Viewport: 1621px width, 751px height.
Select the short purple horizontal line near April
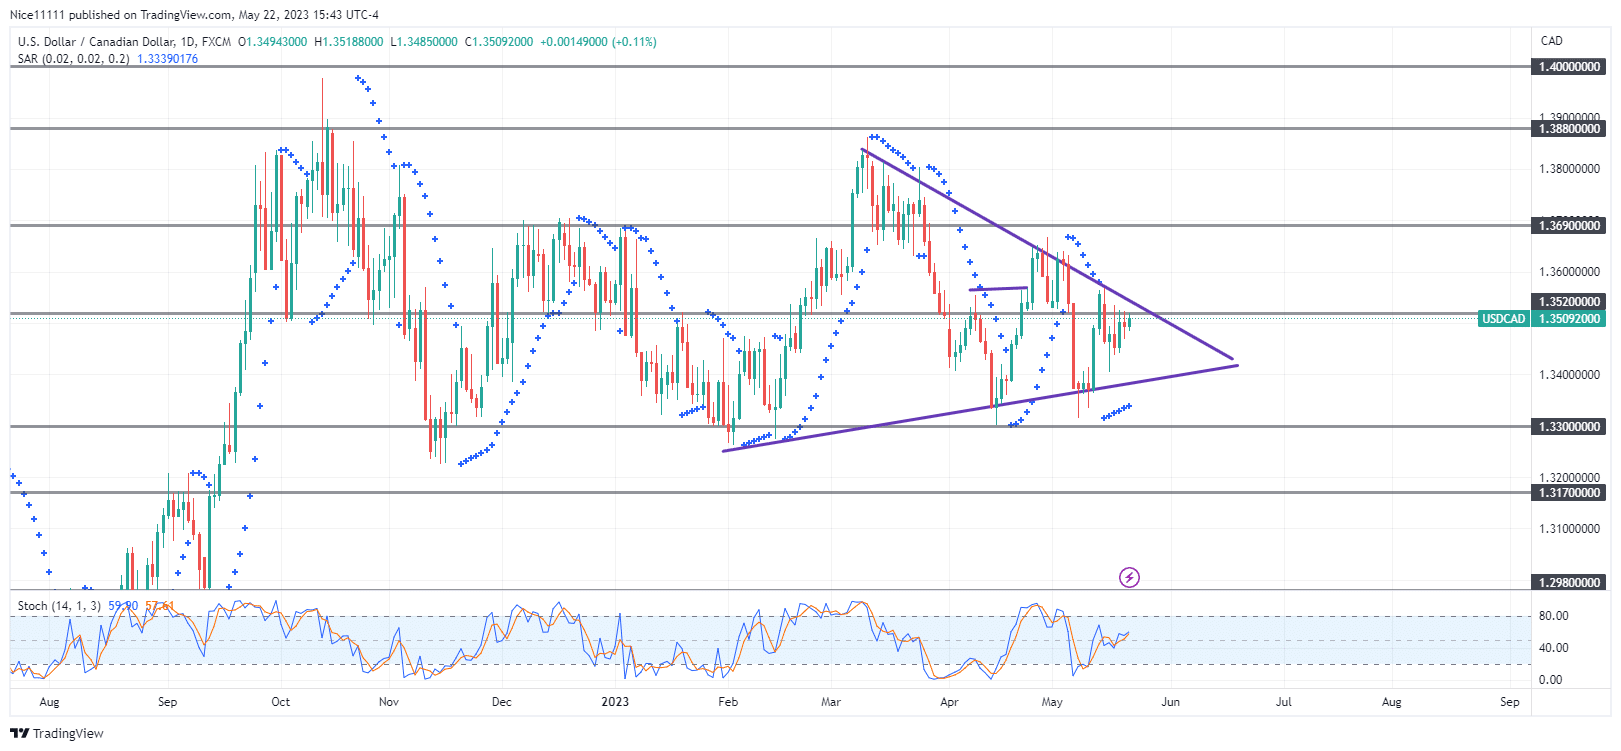998,289
